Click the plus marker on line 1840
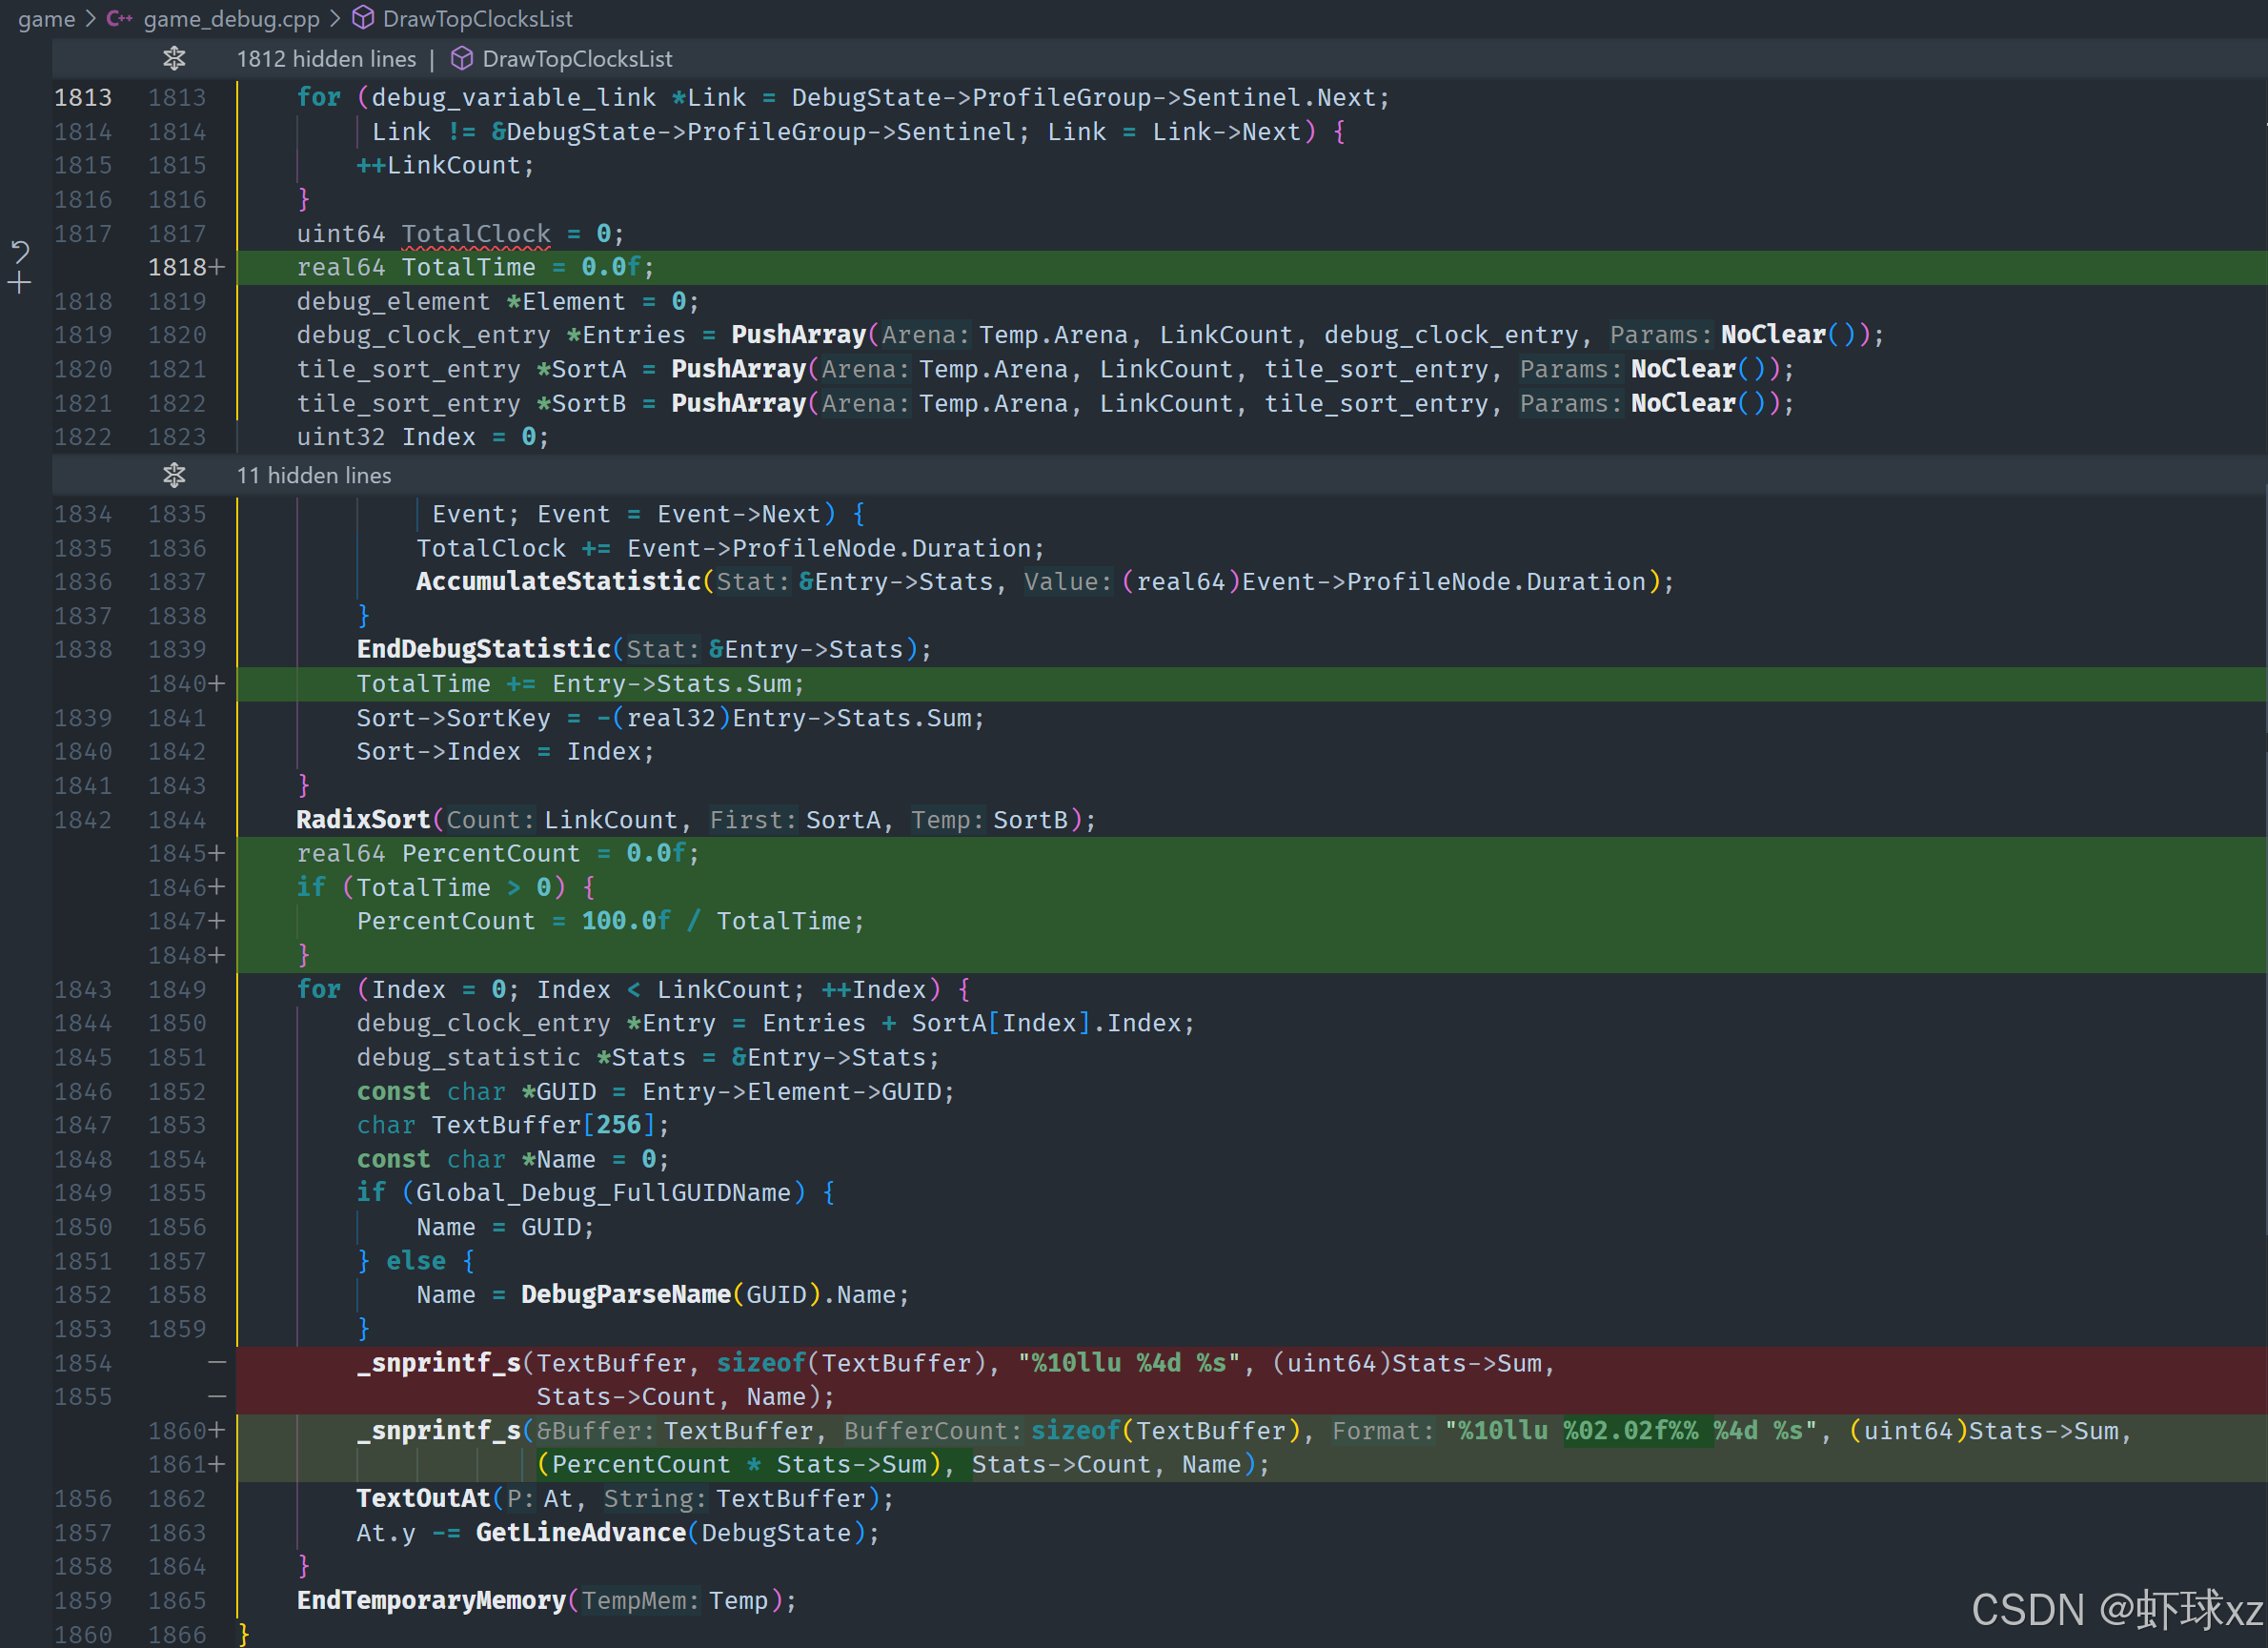The height and width of the screenshot is (1648, 2268). click(217, 684)
